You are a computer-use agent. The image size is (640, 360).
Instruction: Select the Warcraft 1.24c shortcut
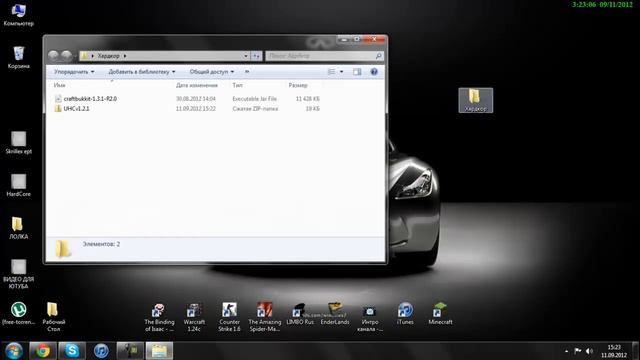[x=194, y=318]
